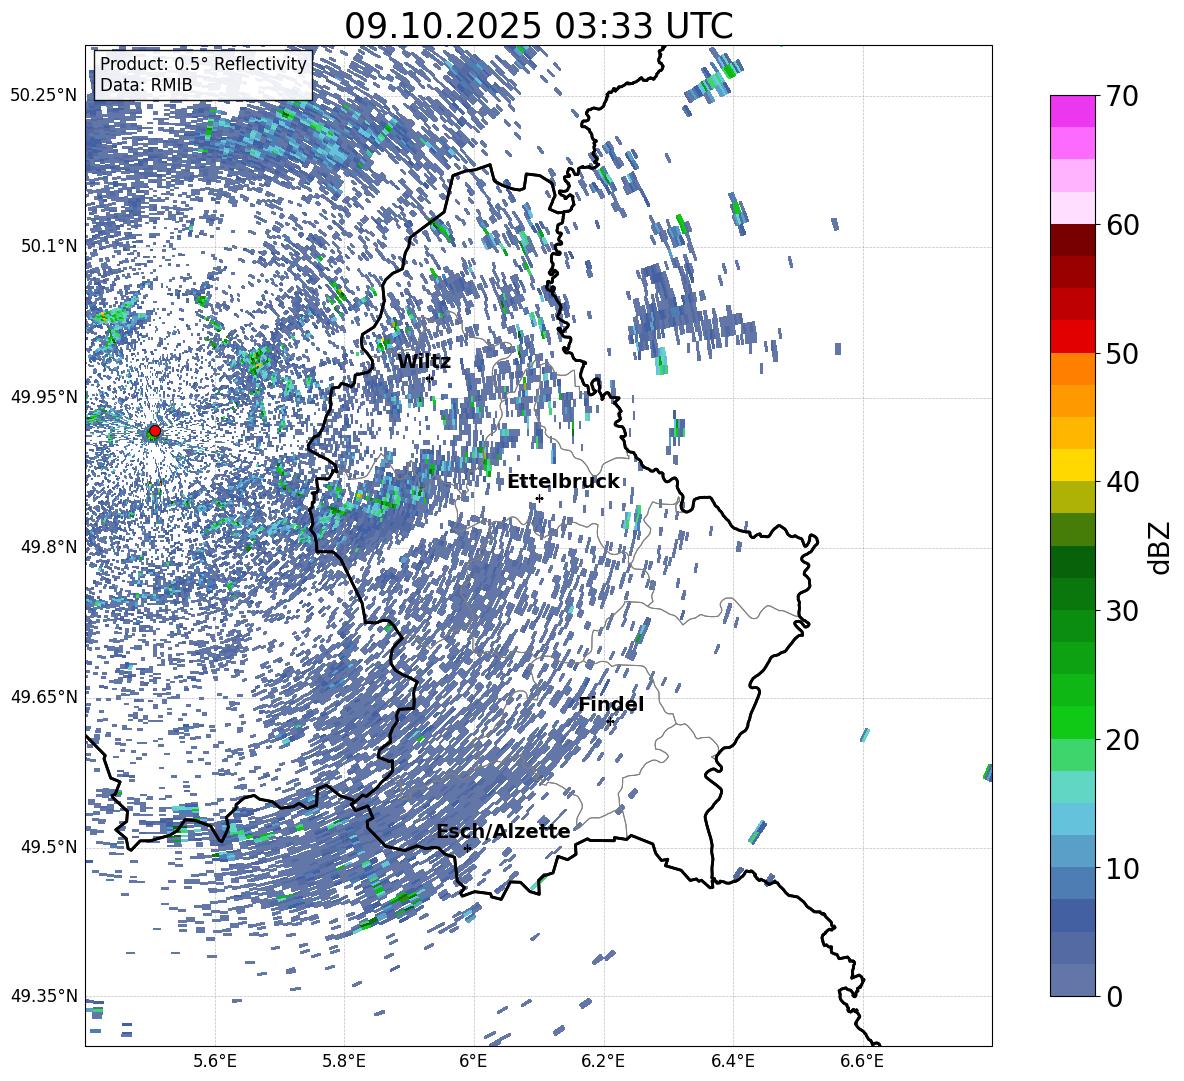Click the 5.8°E longitude label
This screenshot has width=1184, height=1081.
click(x=344, y=1061)
